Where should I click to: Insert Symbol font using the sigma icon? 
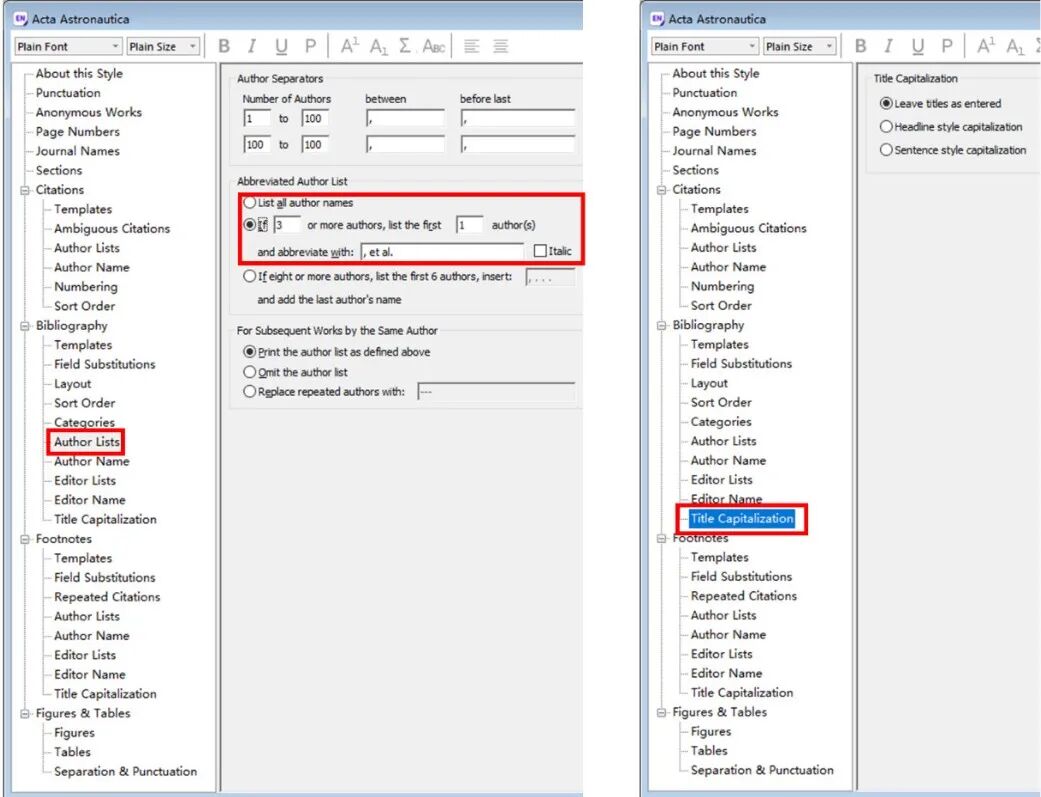[406, 45]
